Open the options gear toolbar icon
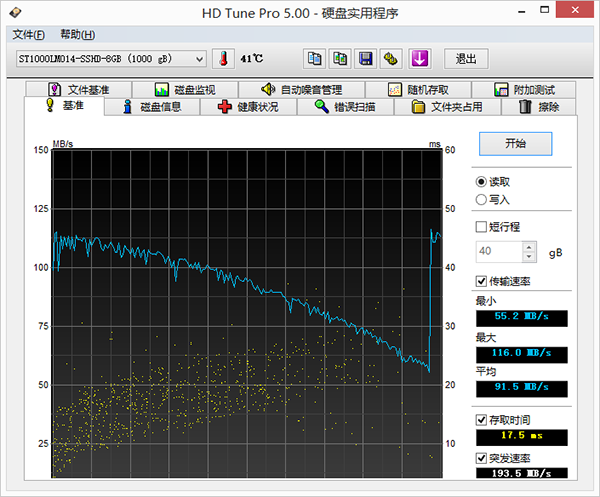 391,59
